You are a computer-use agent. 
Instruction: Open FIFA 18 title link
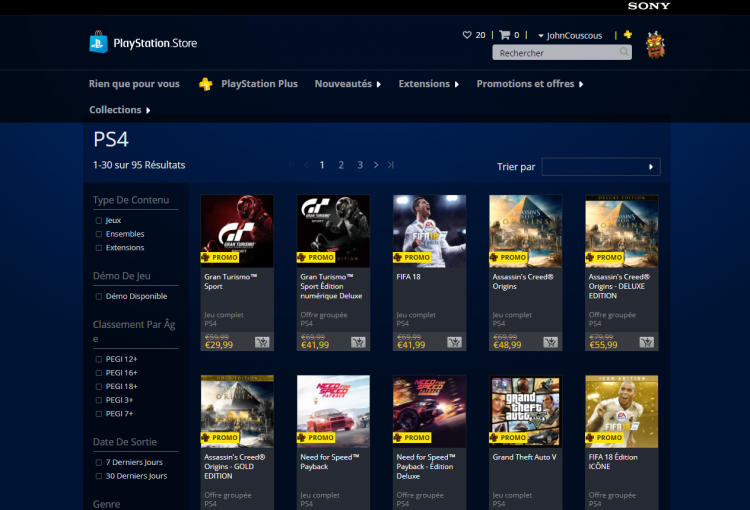click(408, 277)
